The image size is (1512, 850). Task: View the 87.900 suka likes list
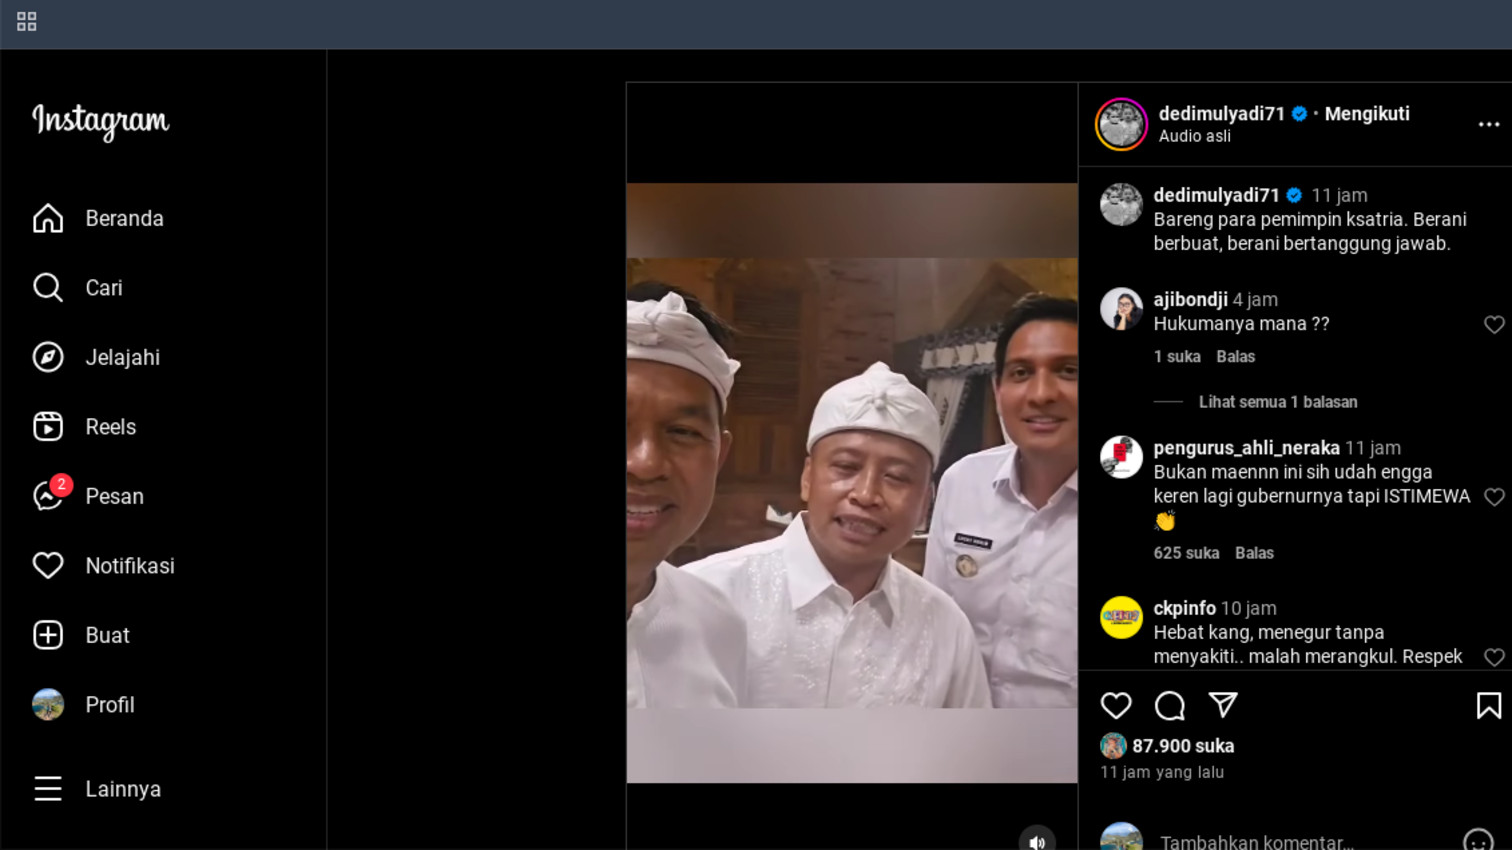[1183, 746]
